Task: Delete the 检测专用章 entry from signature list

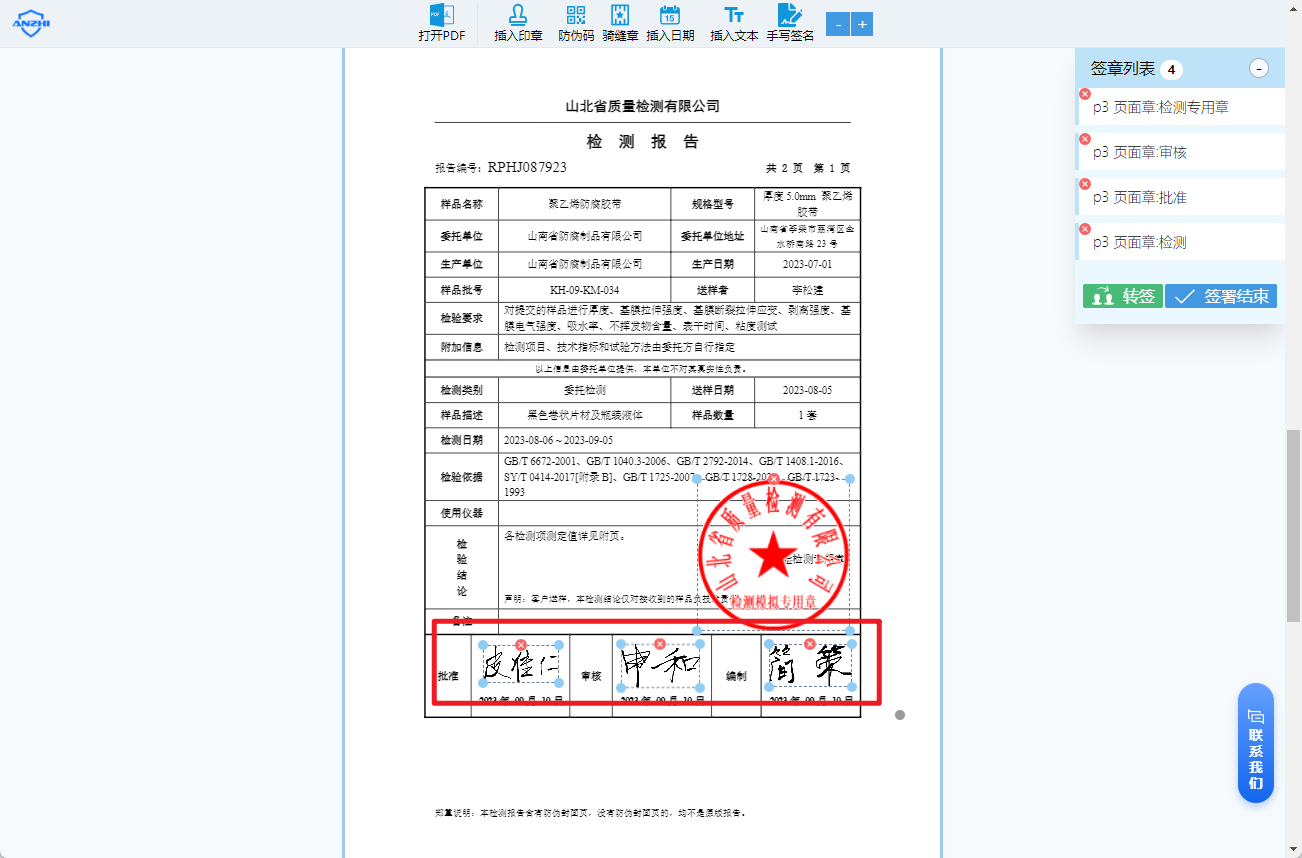Action: pyautogui.click(x=1084, y=92)
